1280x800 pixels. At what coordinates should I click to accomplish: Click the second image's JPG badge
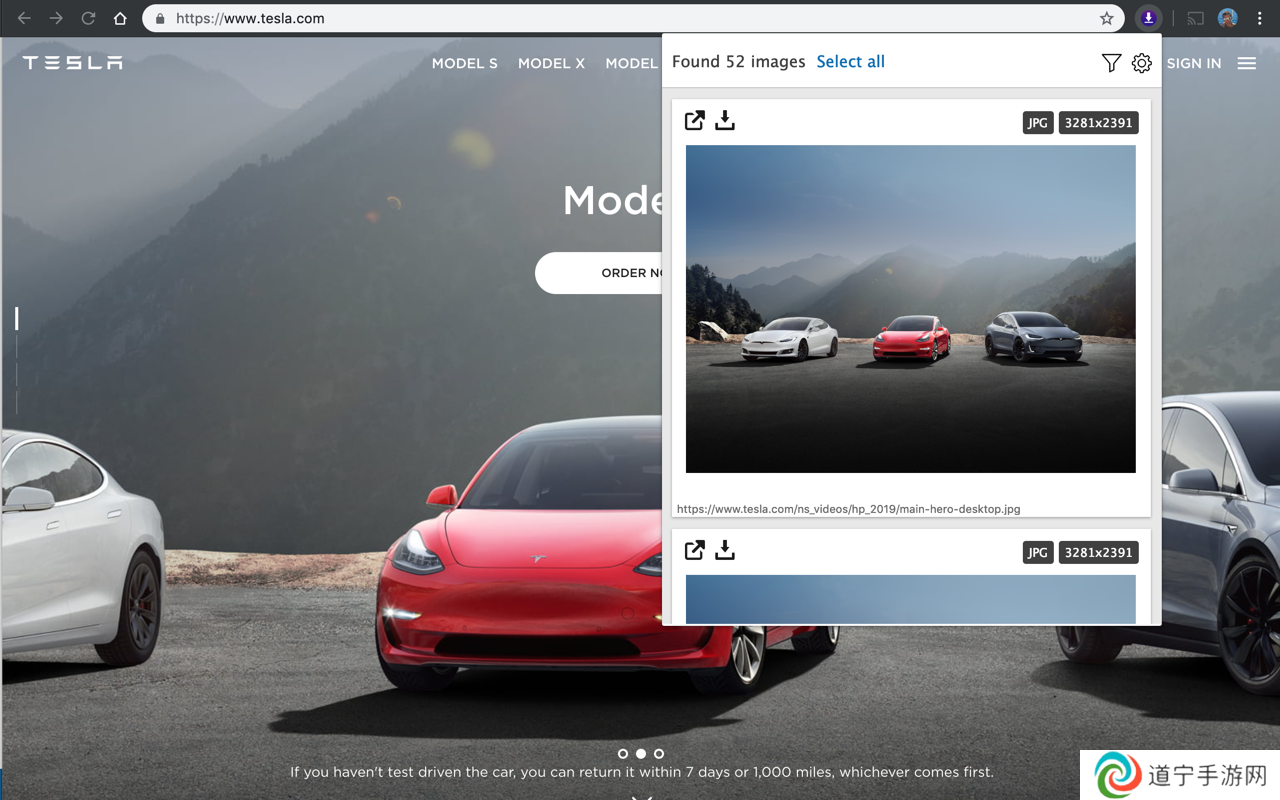[x=1038, y=552]
